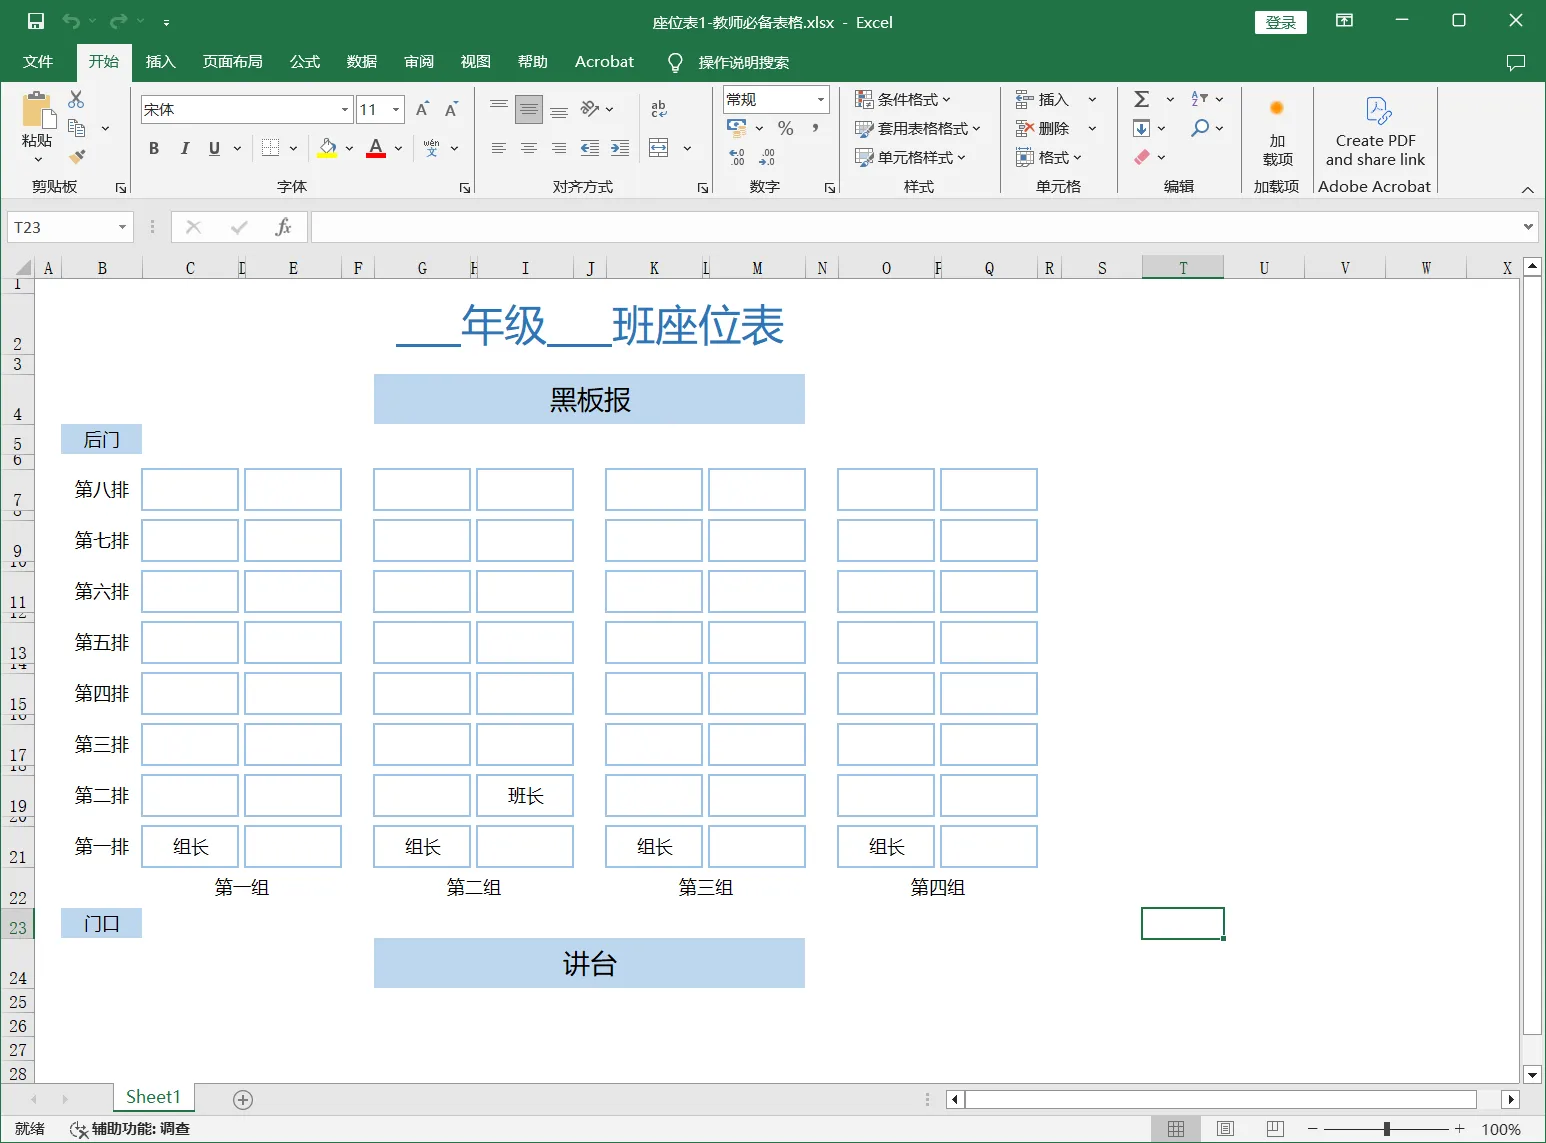The image size is (1546, 1143).
Task: Click the Increase Font Size icon
Action: click(422, 109)
